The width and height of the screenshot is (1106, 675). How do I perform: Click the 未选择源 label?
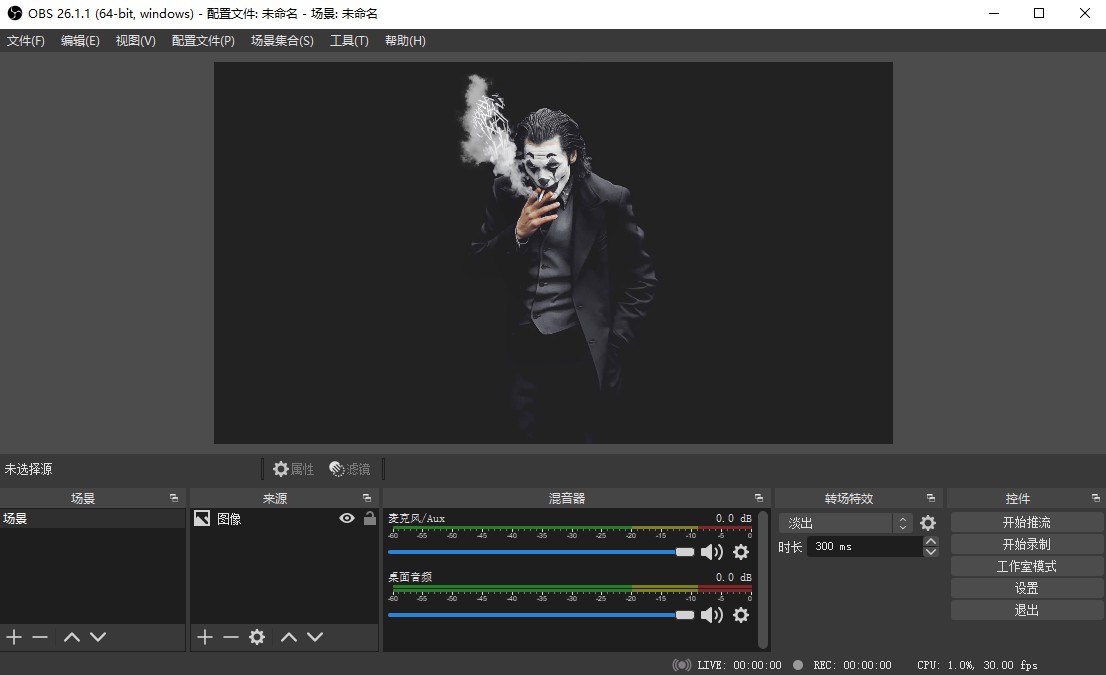[28, 469]
